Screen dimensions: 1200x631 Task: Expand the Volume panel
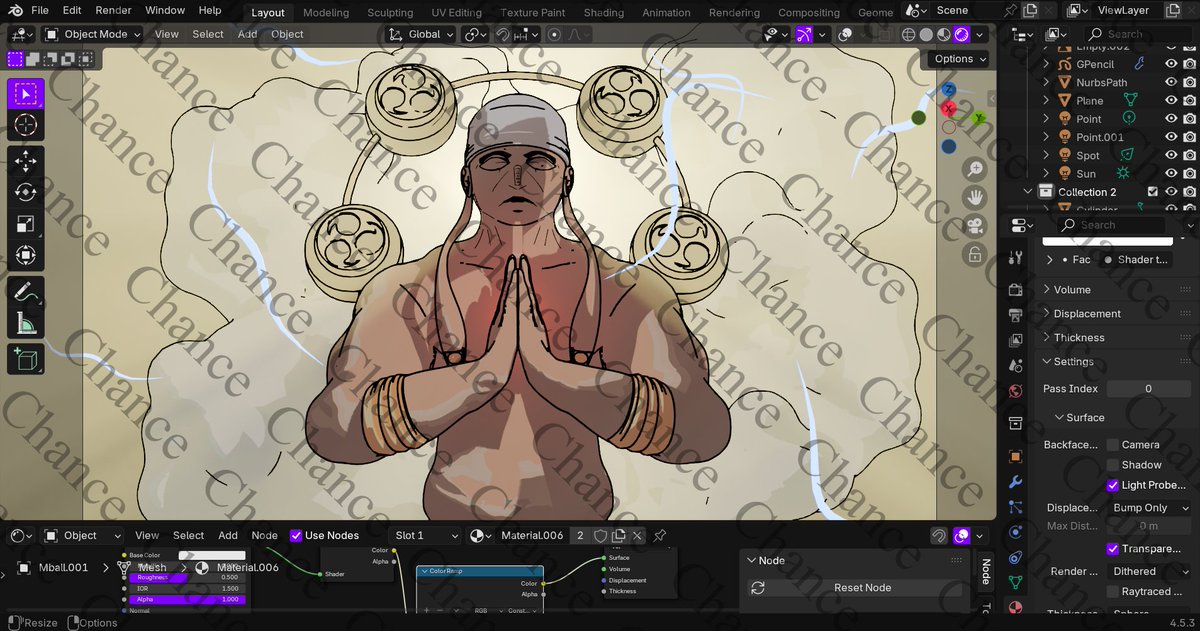pyautogui.click(x=1072, y=290)
